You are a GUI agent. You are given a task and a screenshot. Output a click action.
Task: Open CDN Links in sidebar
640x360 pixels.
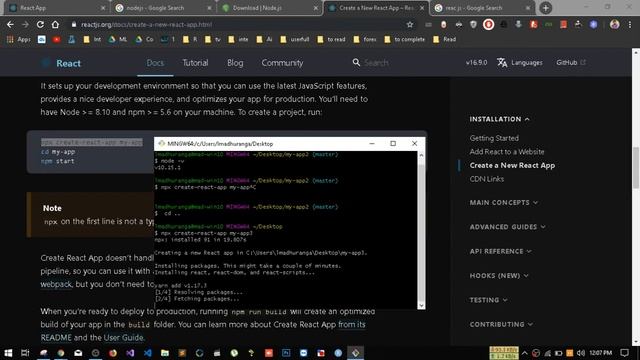pos(487,179)
